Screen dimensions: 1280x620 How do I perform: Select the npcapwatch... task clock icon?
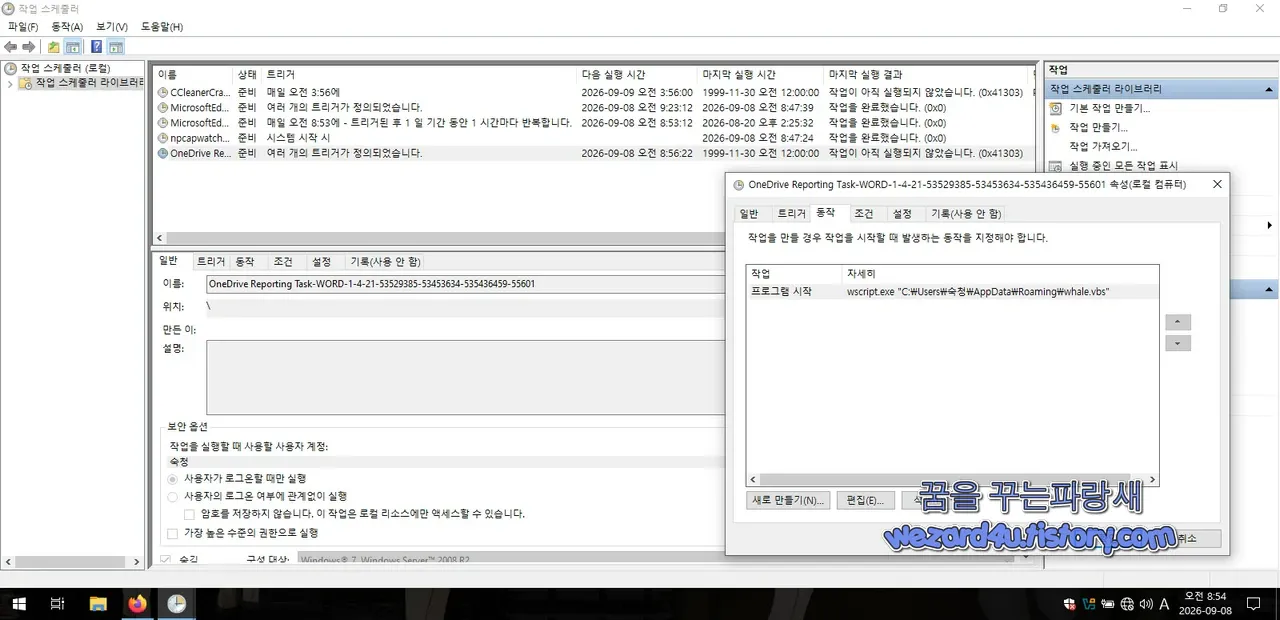point(163,138)
